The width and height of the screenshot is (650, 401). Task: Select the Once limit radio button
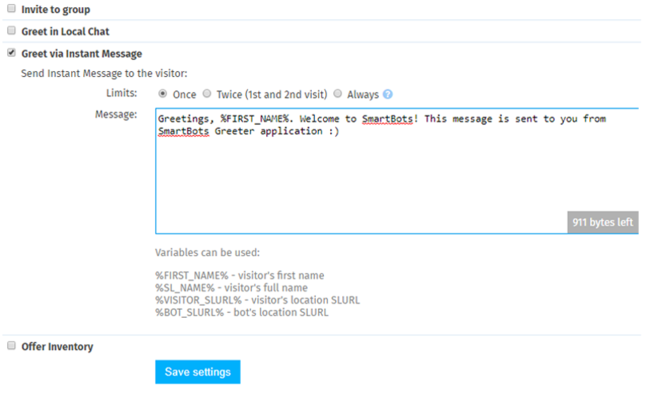(x=162, y=94)
